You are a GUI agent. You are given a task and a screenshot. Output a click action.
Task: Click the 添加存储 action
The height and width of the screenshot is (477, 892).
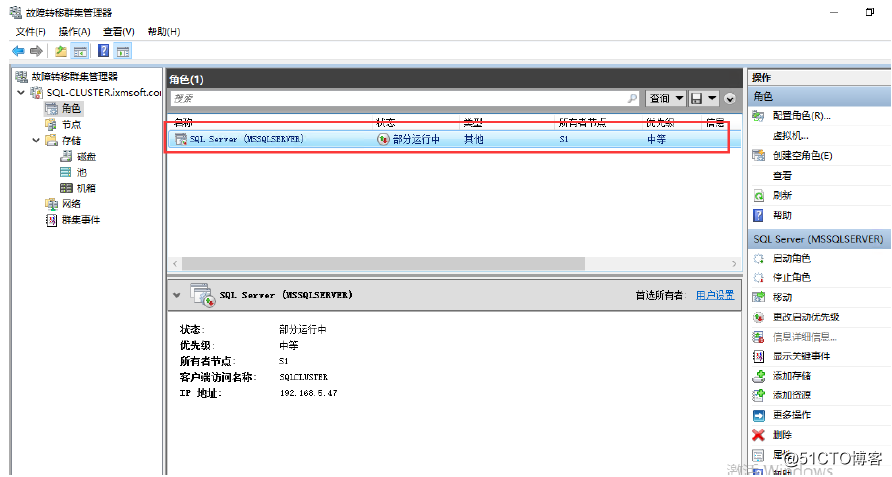click(791, 376)
